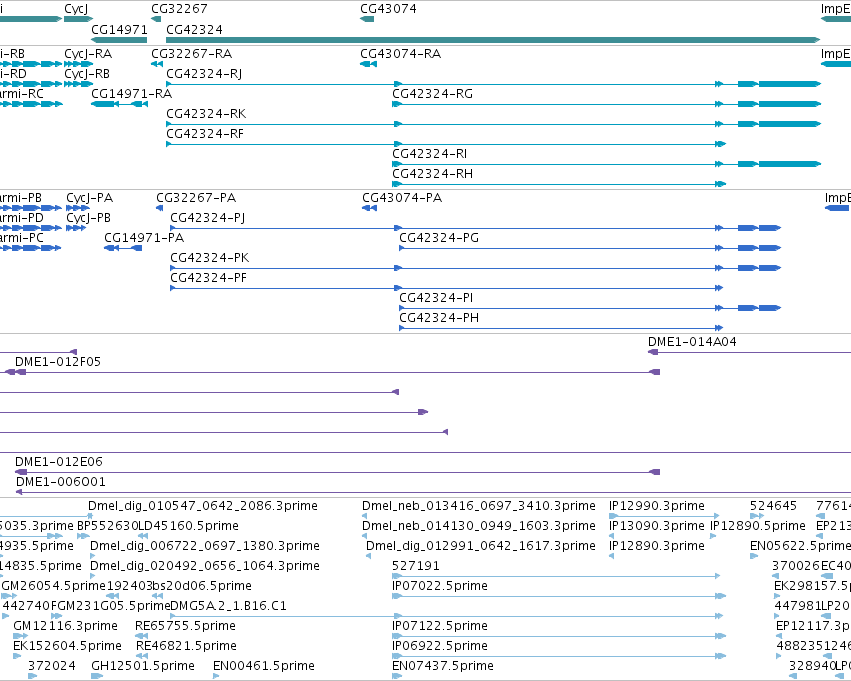Click the DME1-006O01 feature label

tap(61, 482)
